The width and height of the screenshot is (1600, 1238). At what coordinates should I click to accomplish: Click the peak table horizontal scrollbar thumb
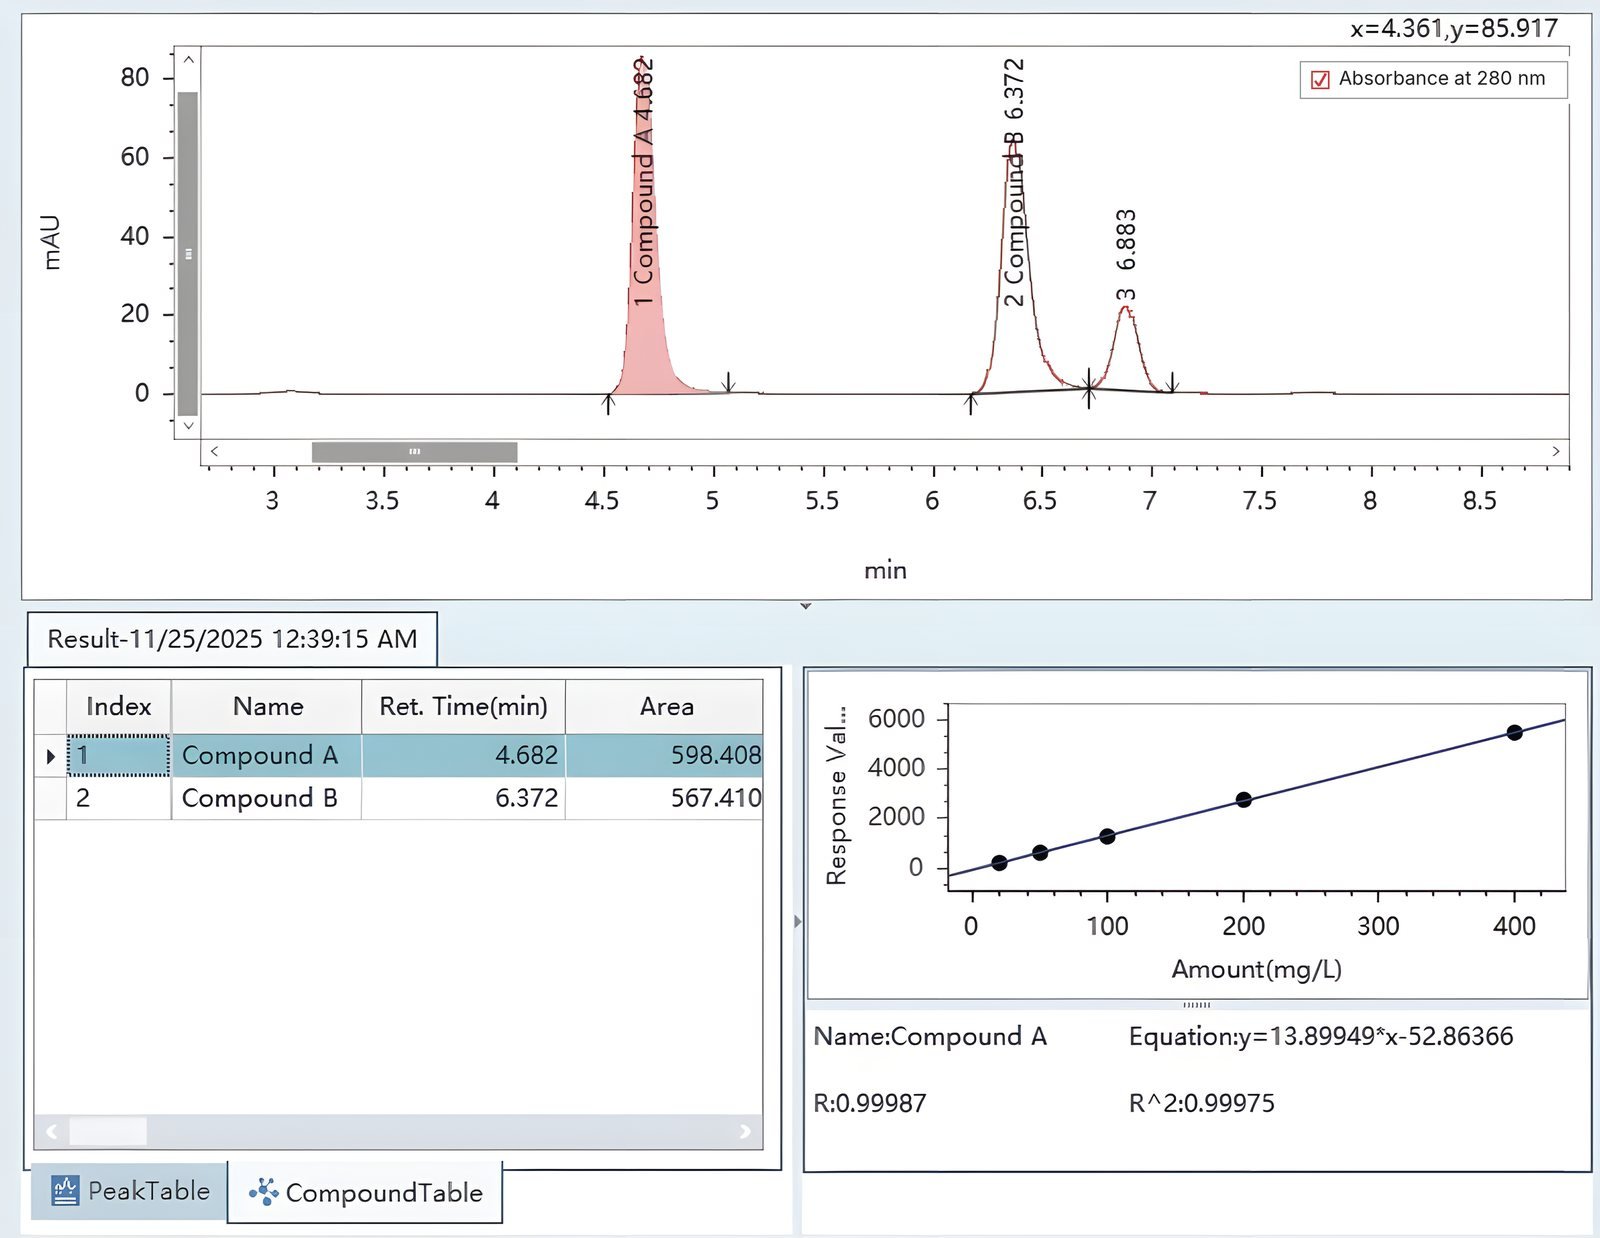(108, 1132)
